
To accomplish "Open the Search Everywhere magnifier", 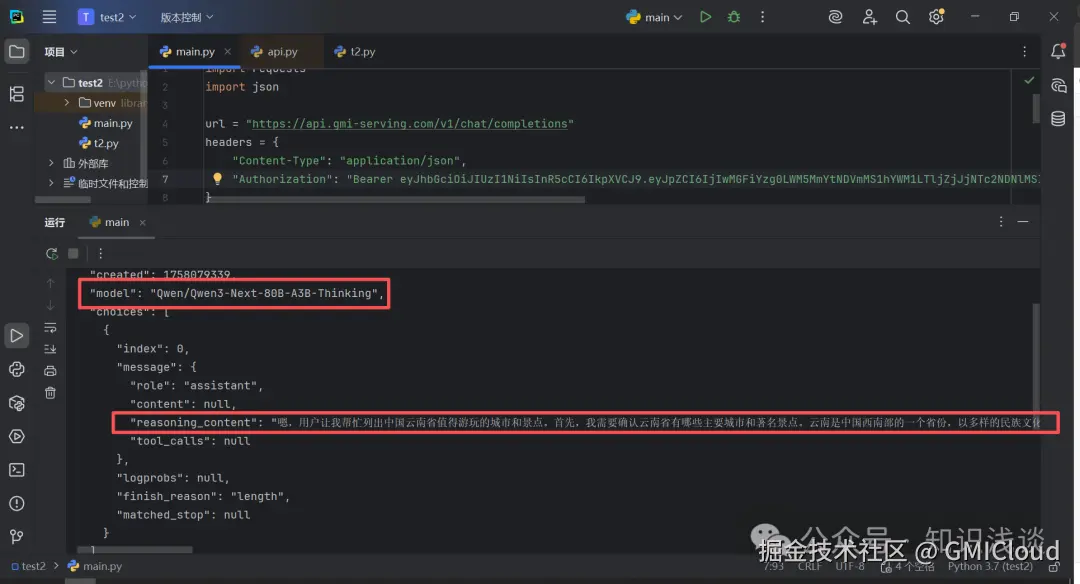I will (902, 17).
